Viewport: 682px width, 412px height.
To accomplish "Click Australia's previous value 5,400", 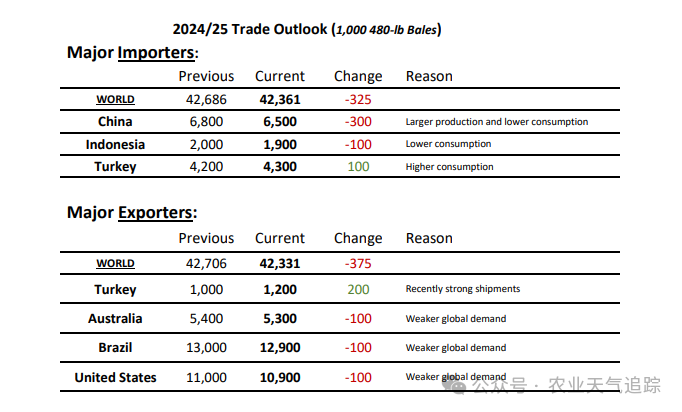I will [206, 319].
